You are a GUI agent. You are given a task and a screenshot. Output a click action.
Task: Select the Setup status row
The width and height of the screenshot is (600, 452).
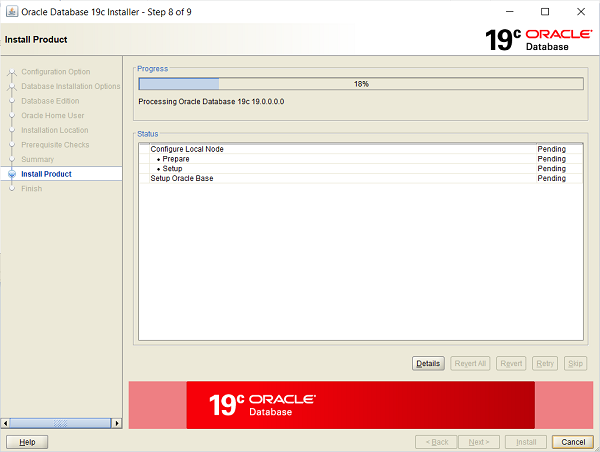click(x=361, y=168)
